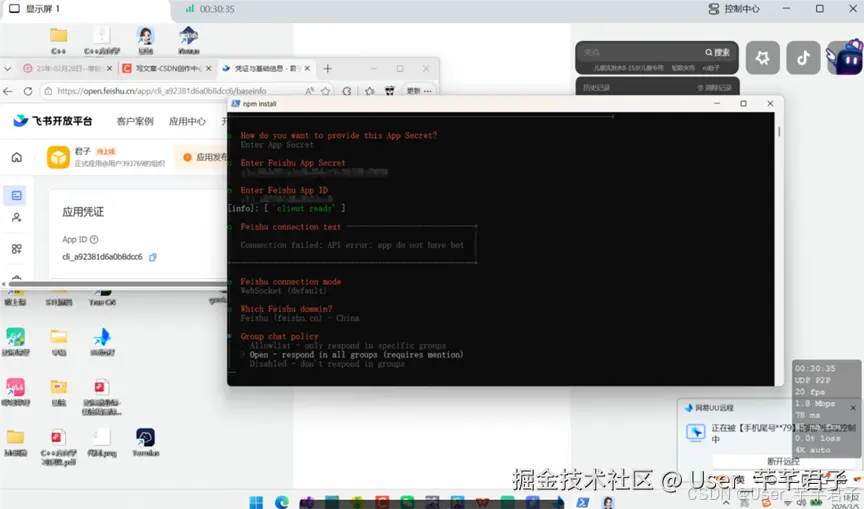Launch Microsoft Edge from taskbar
The image size is (864, 509).
click(x=282, y=502)
